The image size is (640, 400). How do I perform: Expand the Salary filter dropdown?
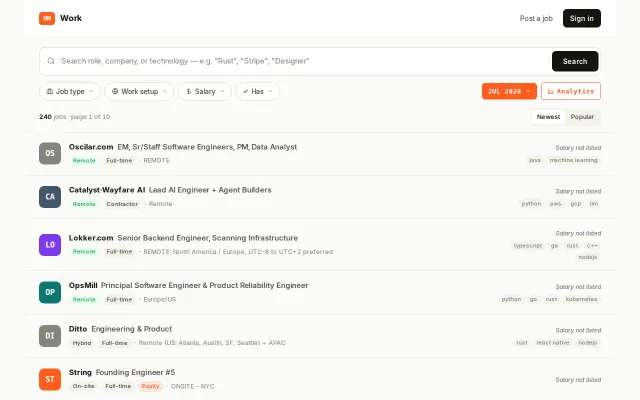click(x=204, y=91)
